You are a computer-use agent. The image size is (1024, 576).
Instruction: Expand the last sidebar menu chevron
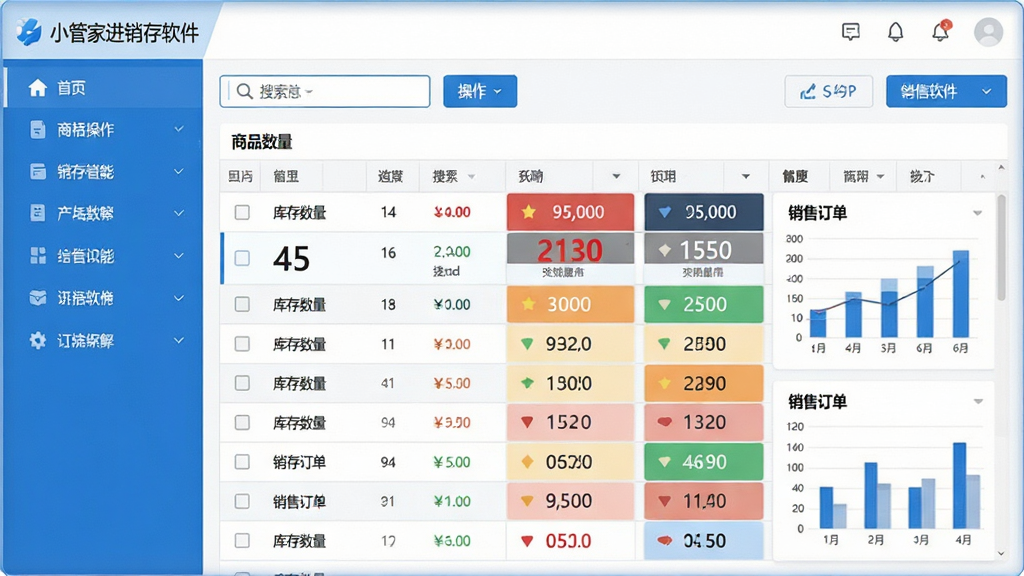(178, 340)
